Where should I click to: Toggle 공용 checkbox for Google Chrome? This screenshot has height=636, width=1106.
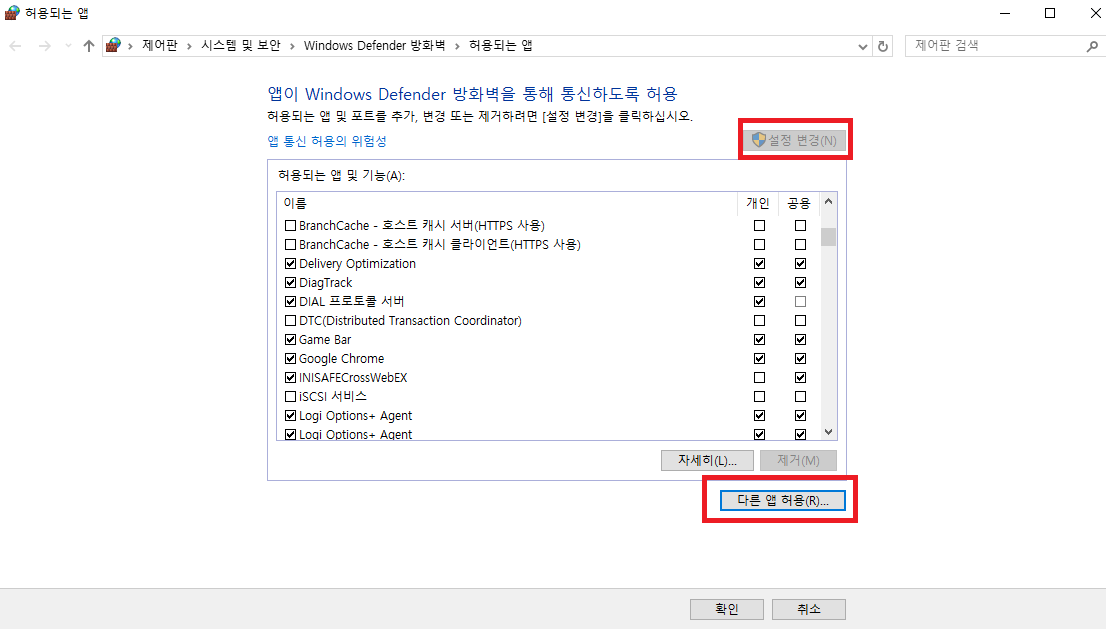pos(800,359)
